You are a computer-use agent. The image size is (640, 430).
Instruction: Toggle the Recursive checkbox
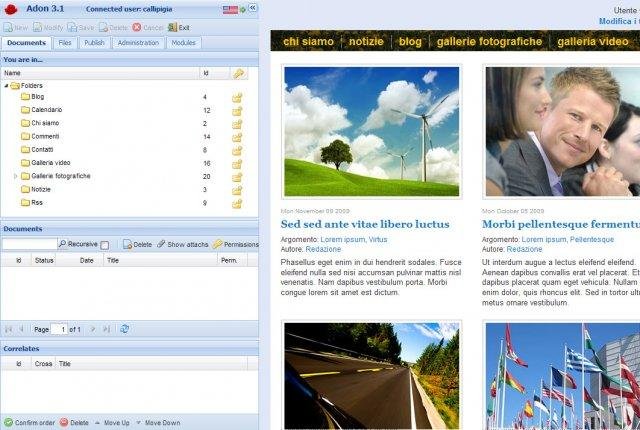pyautogui.click(x=104, y=245)
